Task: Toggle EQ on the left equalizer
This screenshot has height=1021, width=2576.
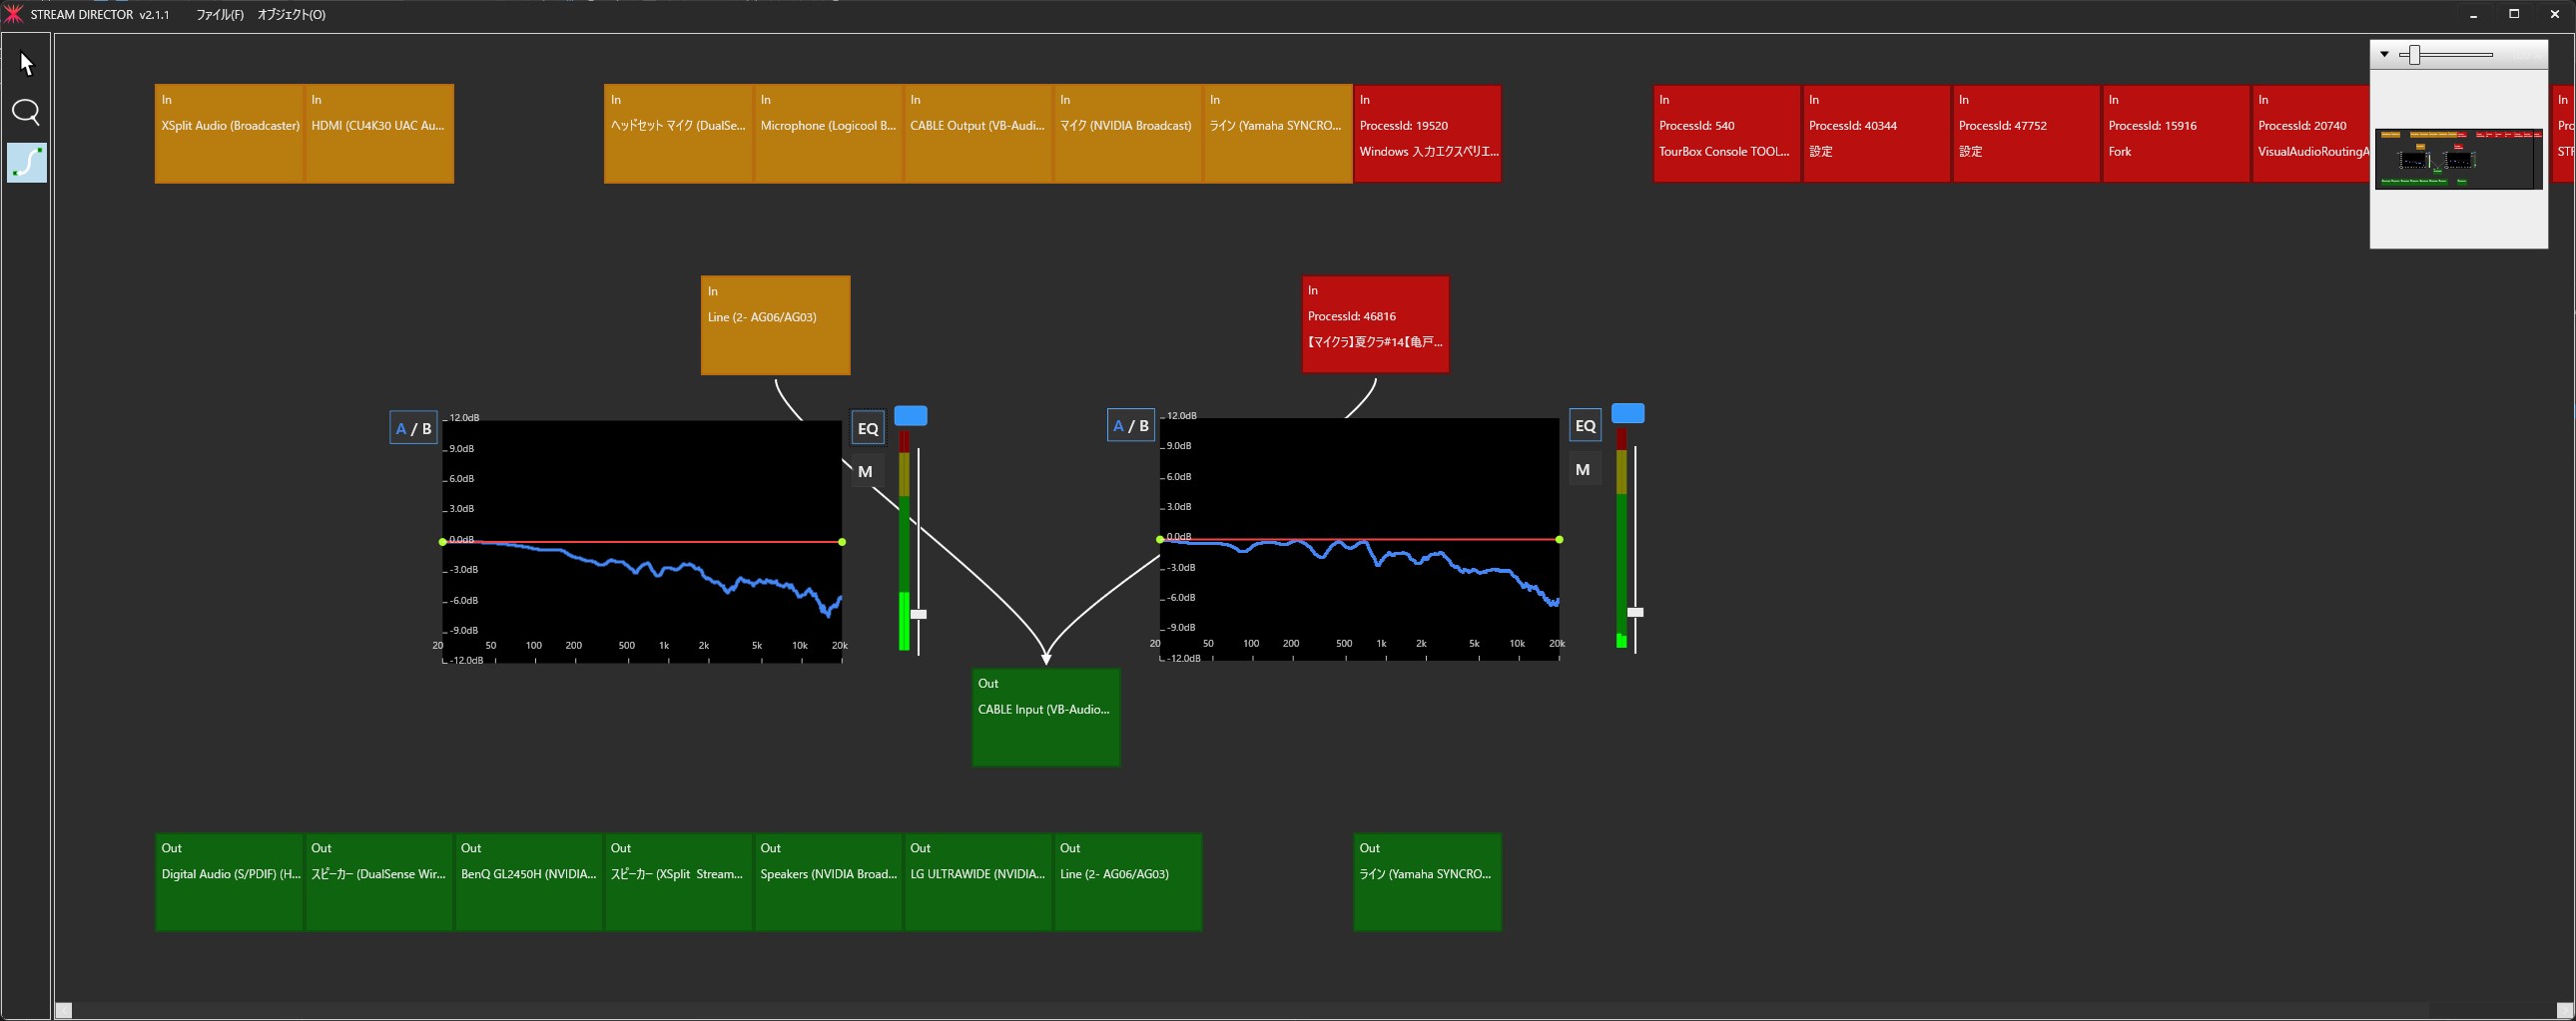Action: (x=868, y=428)
